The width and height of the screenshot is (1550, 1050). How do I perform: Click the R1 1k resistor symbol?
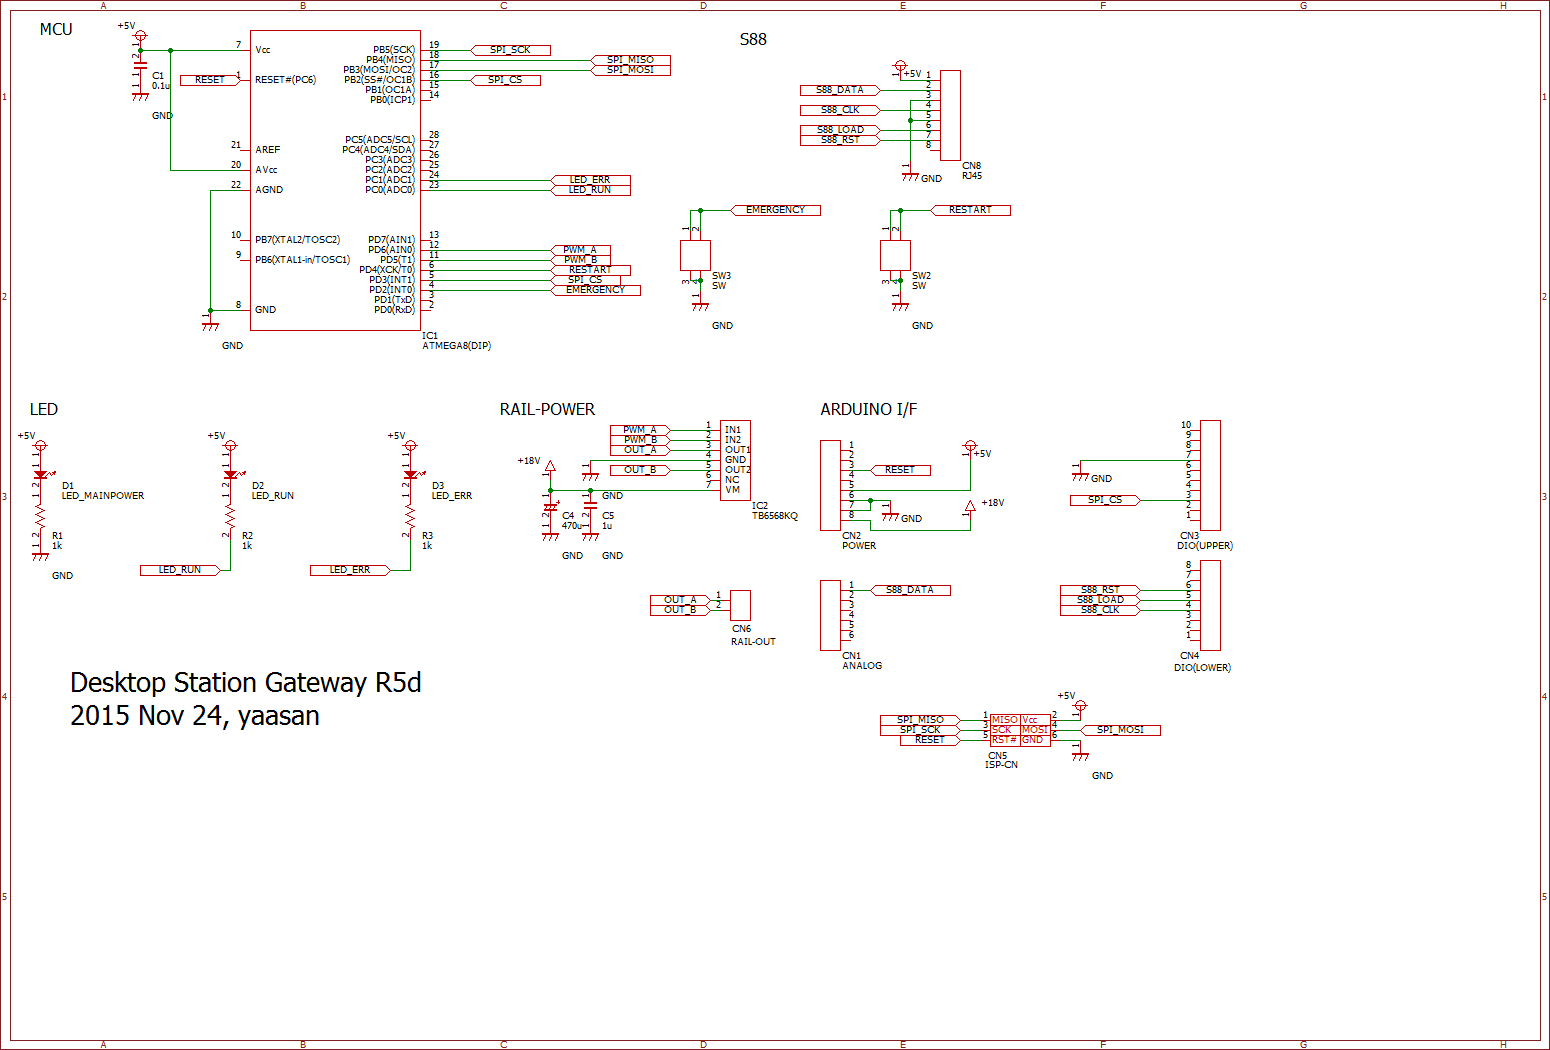pyautogui.click(x=40, y=518)
